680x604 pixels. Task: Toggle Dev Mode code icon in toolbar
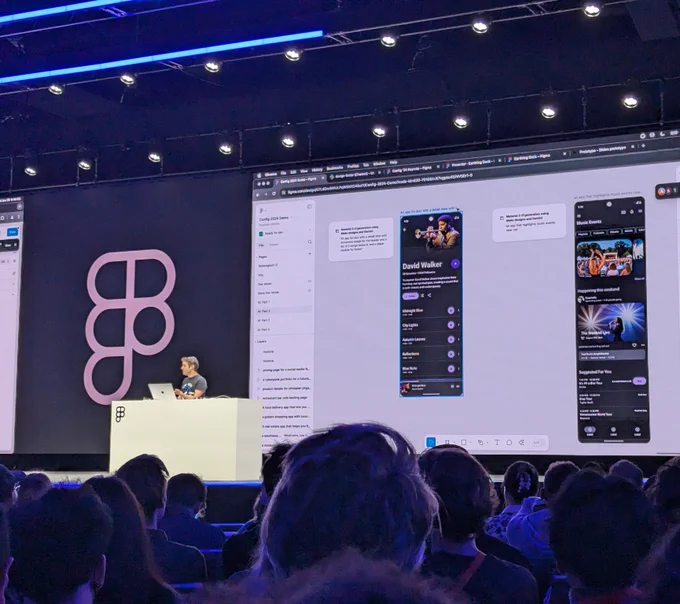(x=537, y=443)
